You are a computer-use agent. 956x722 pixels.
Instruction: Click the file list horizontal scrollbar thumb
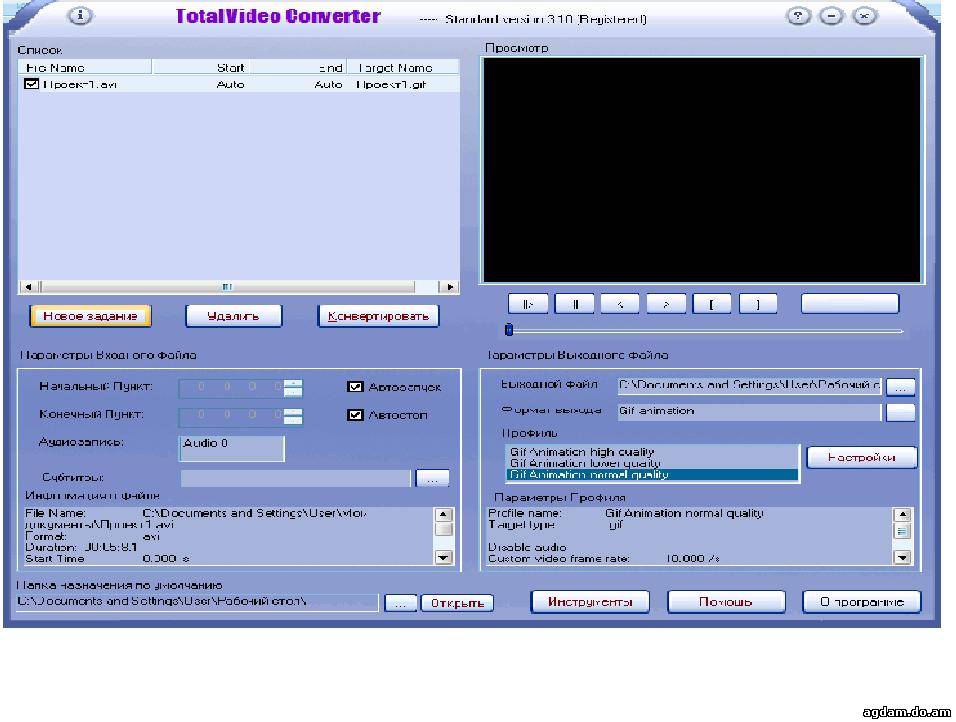[x=227, y=287]
